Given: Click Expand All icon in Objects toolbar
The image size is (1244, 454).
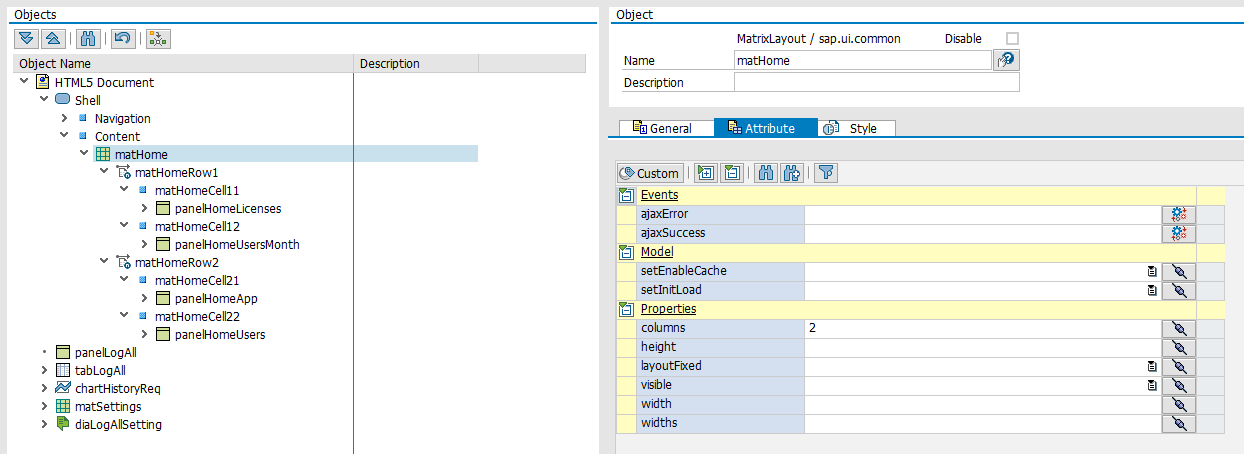Looking at the screenshot, I should [26, 38].
